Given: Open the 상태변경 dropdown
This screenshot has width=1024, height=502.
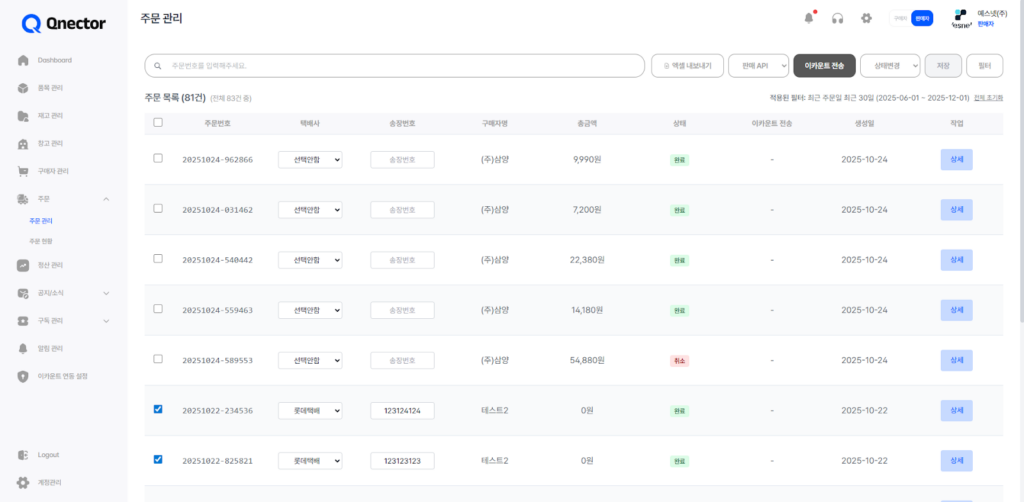Looking at the screenshot, I should pos(889,66).
